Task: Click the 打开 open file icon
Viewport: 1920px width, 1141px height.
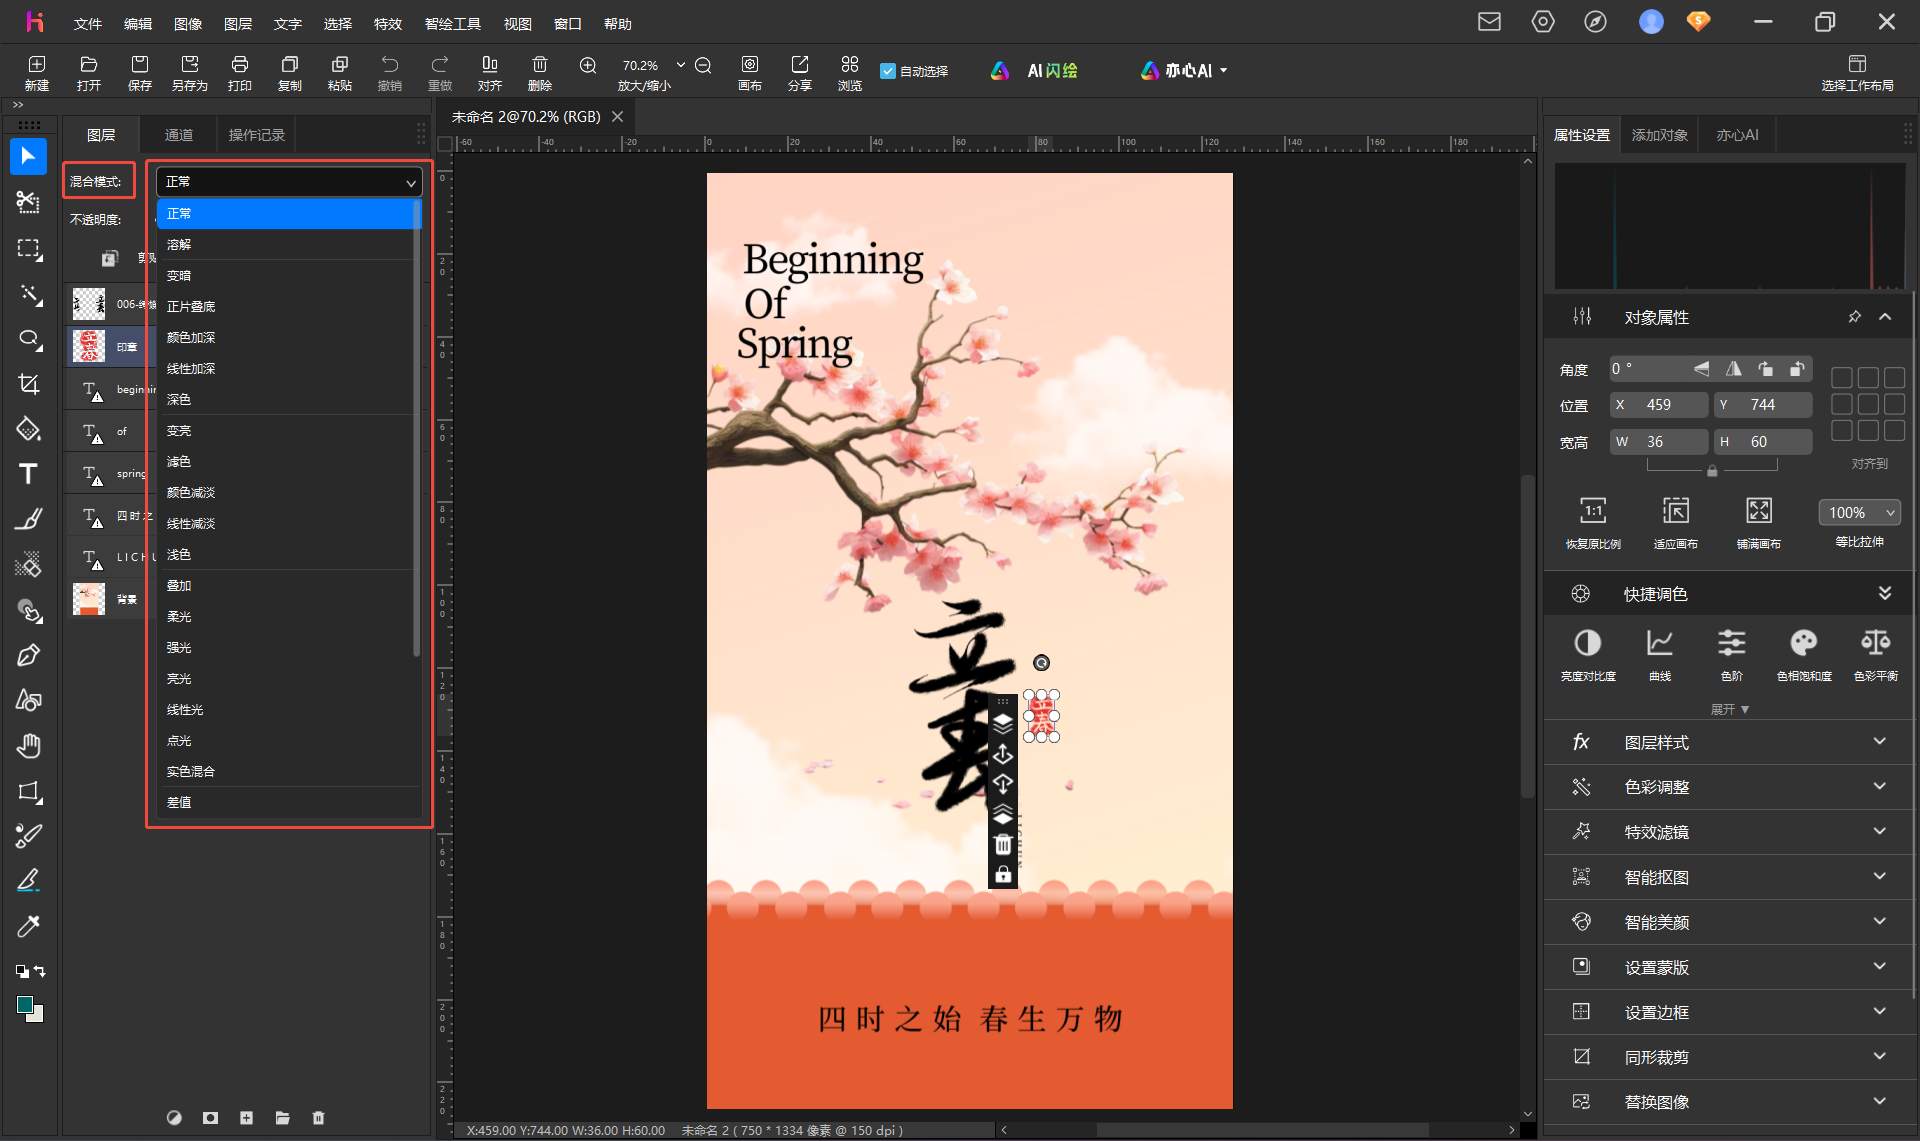Action: pyautogui.click(x=89, y=72)
